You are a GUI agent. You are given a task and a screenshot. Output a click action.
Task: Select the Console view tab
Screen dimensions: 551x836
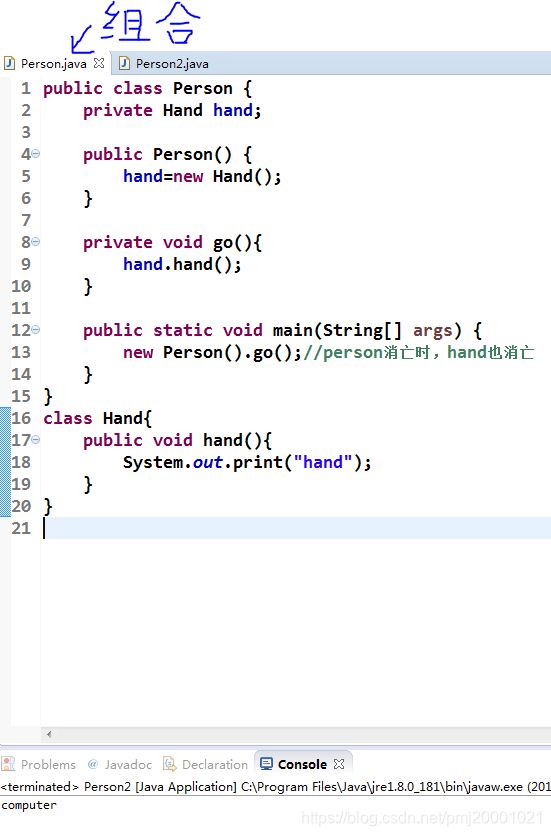point(302,765)
